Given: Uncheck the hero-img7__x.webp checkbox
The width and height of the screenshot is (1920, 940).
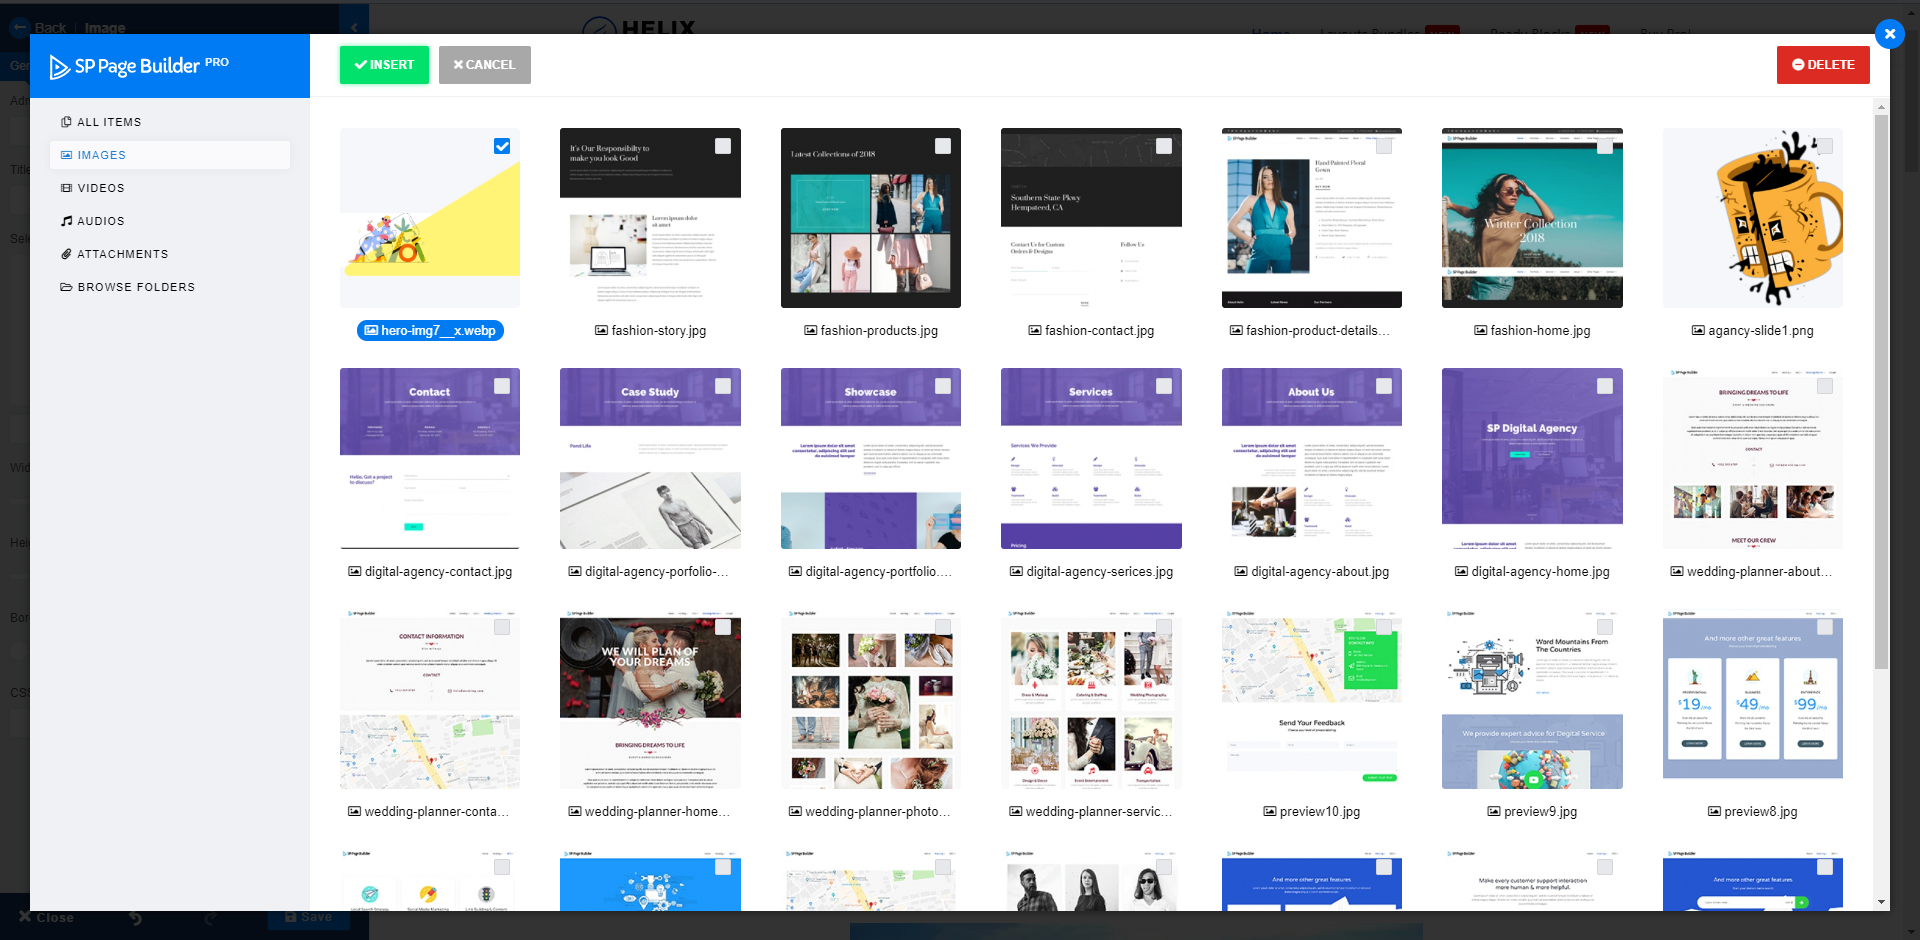Looking at the screenshot, I should (x=502, y=146).
